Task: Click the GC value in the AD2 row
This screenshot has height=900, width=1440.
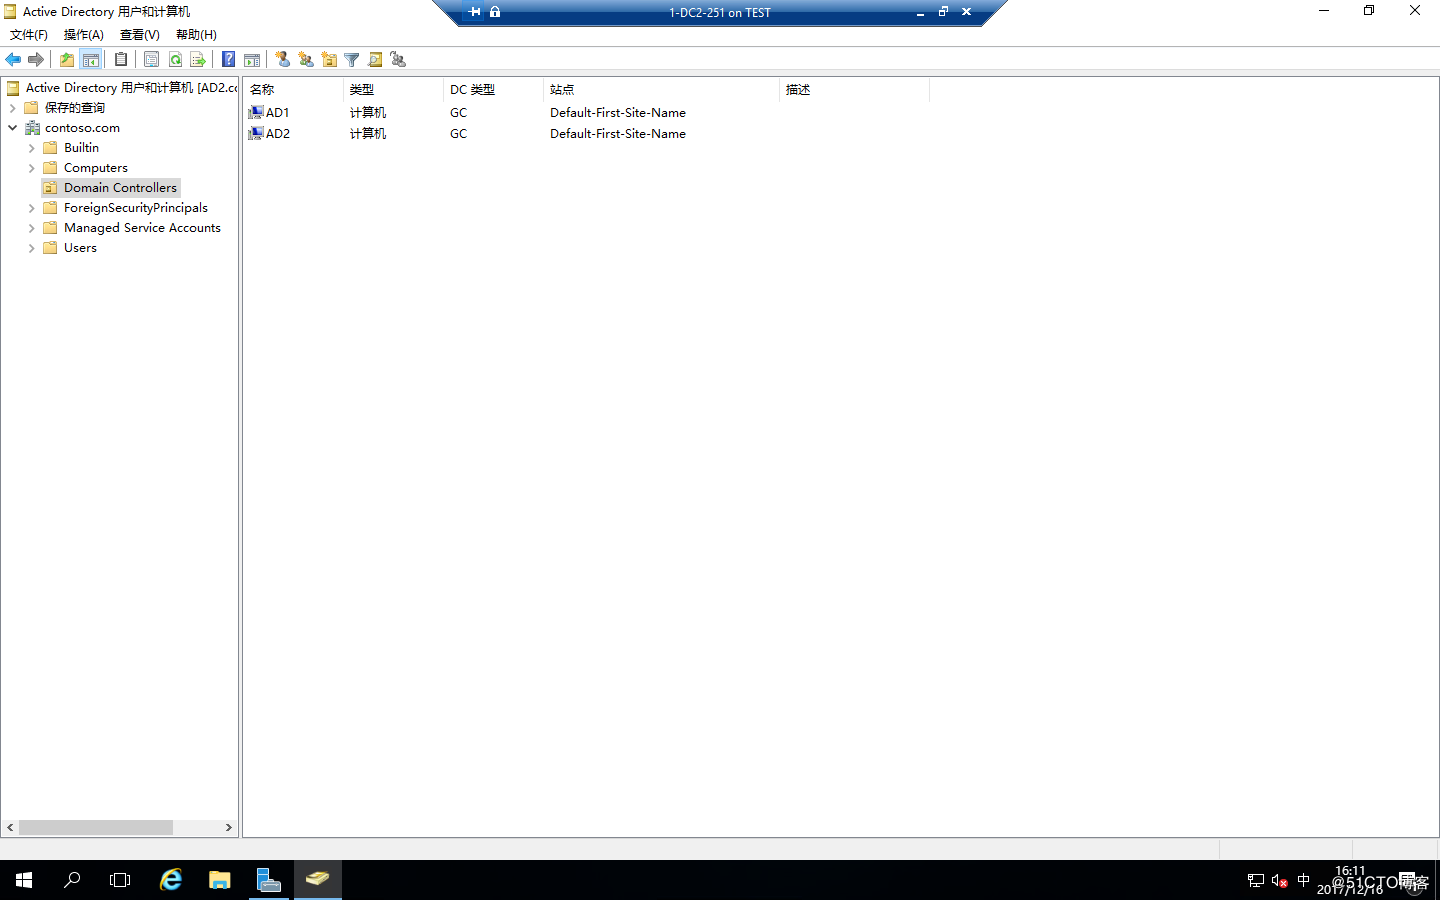Action: [x=458, y=134]
